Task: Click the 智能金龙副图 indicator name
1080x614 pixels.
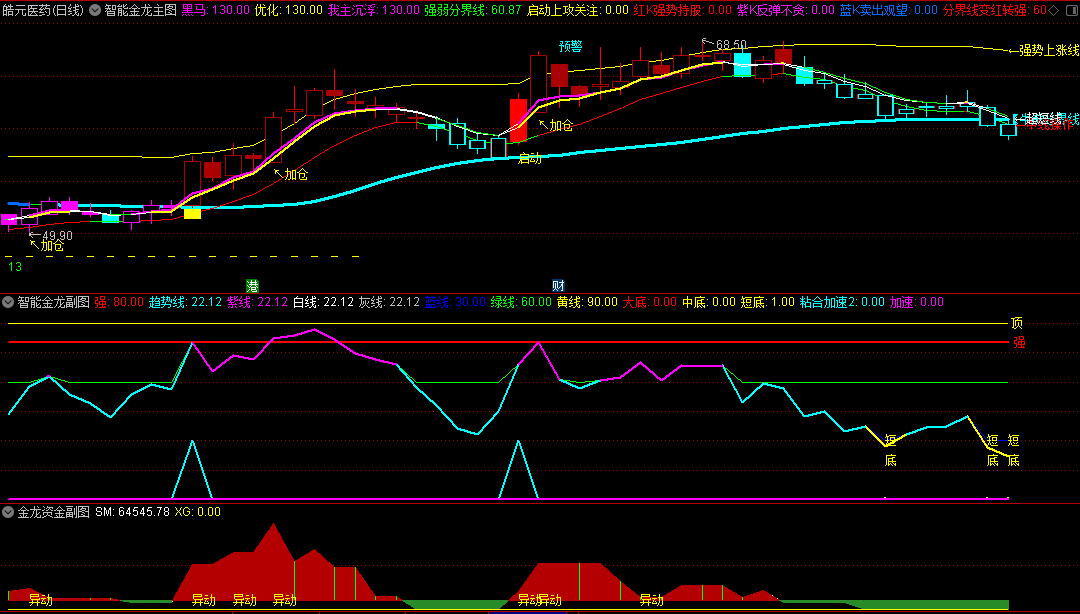Action: [53, 302]
